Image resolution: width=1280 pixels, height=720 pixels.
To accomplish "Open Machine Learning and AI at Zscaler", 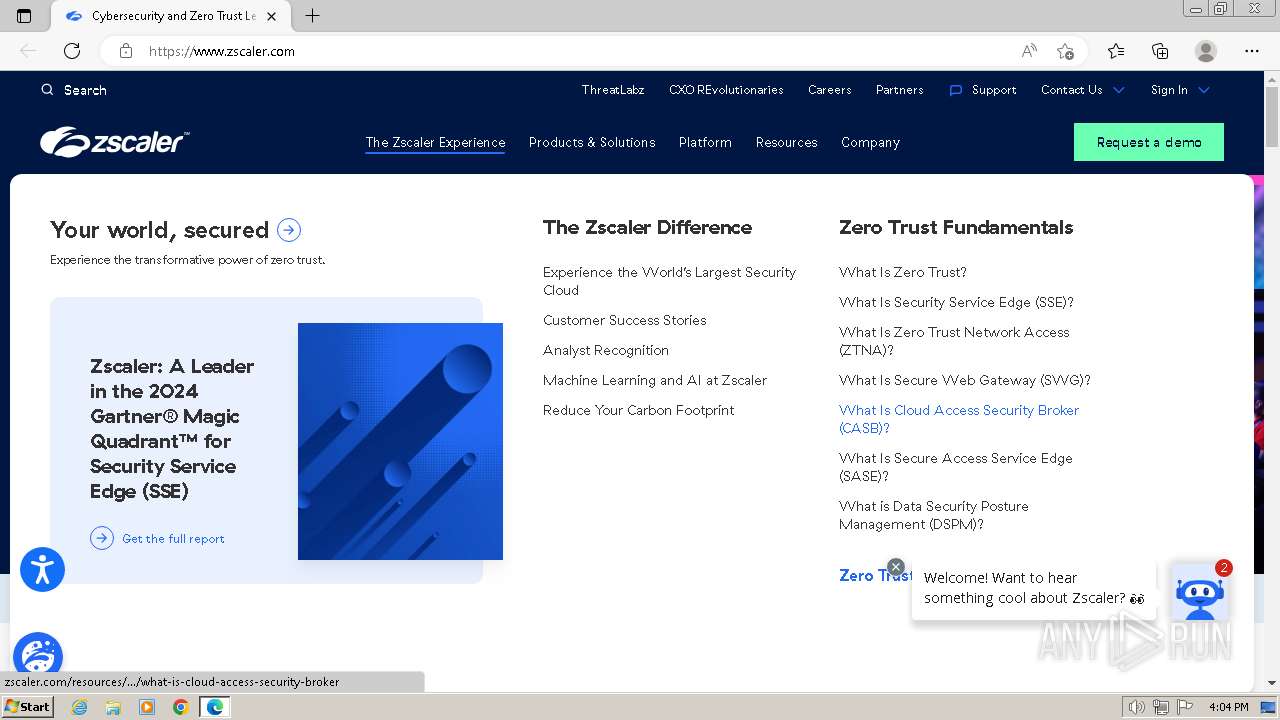I will (x=655, y=380).
